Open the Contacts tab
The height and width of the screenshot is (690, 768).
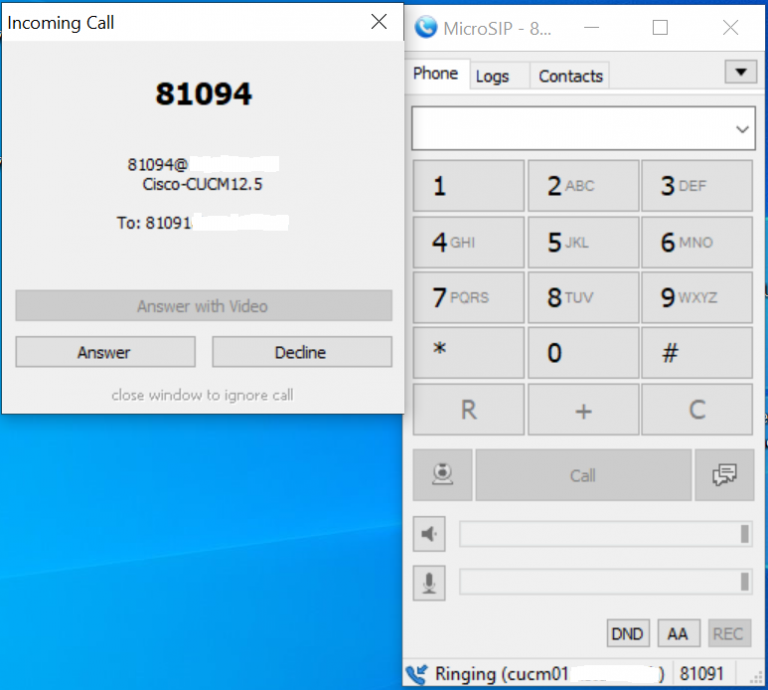click(570, 76)
